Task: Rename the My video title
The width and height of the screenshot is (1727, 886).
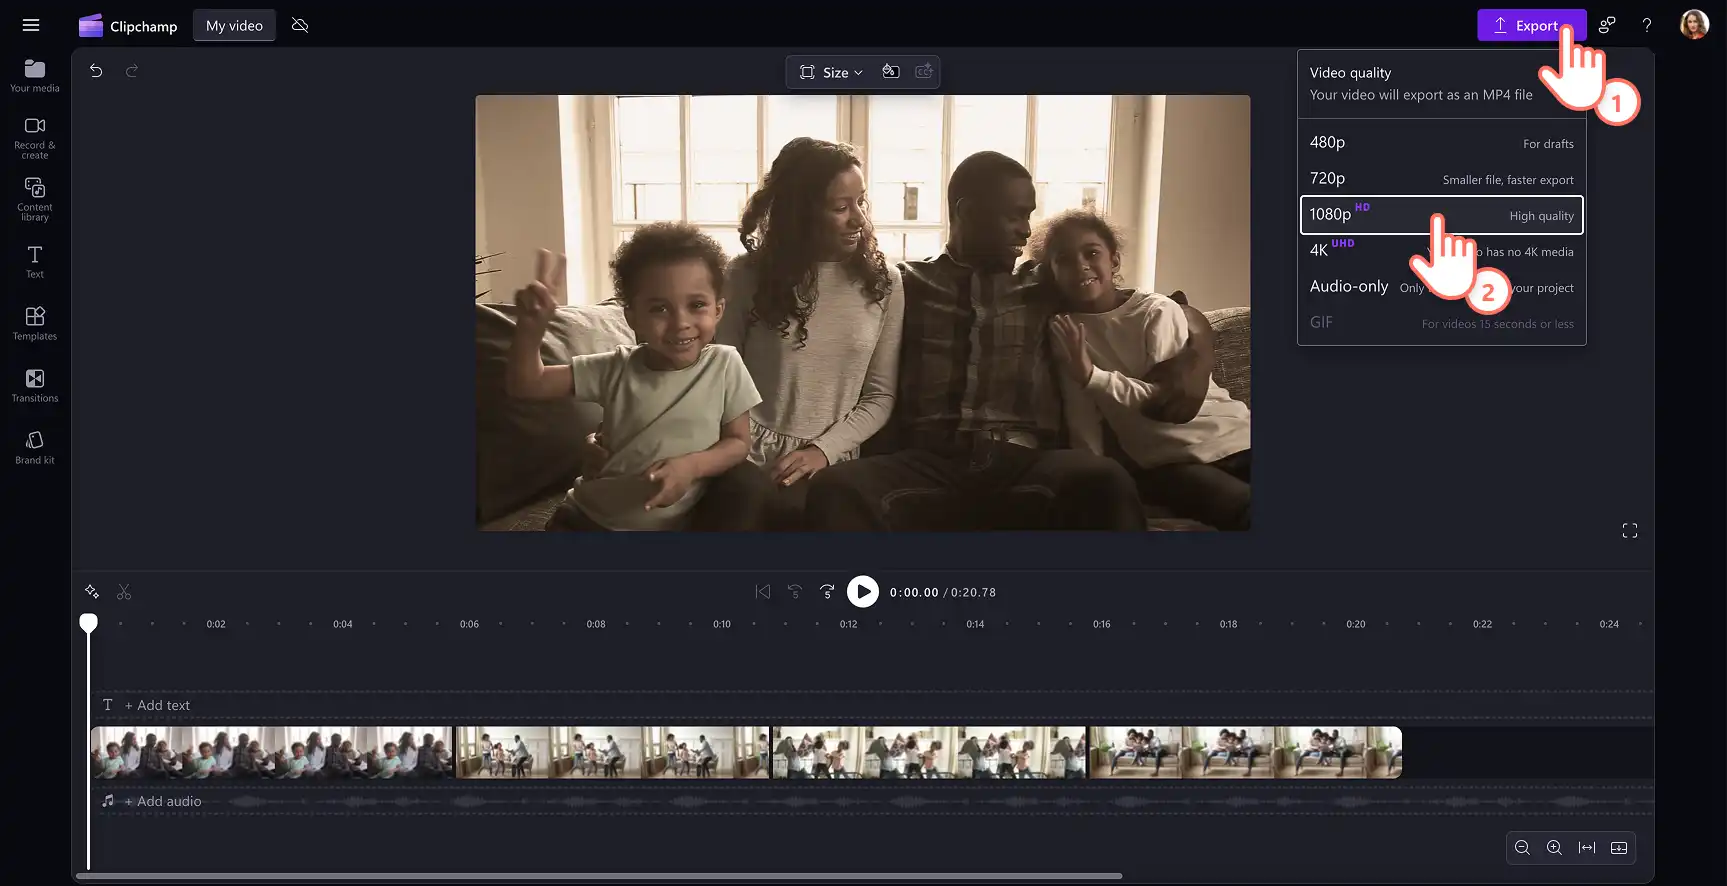Action: coord(234,26)
